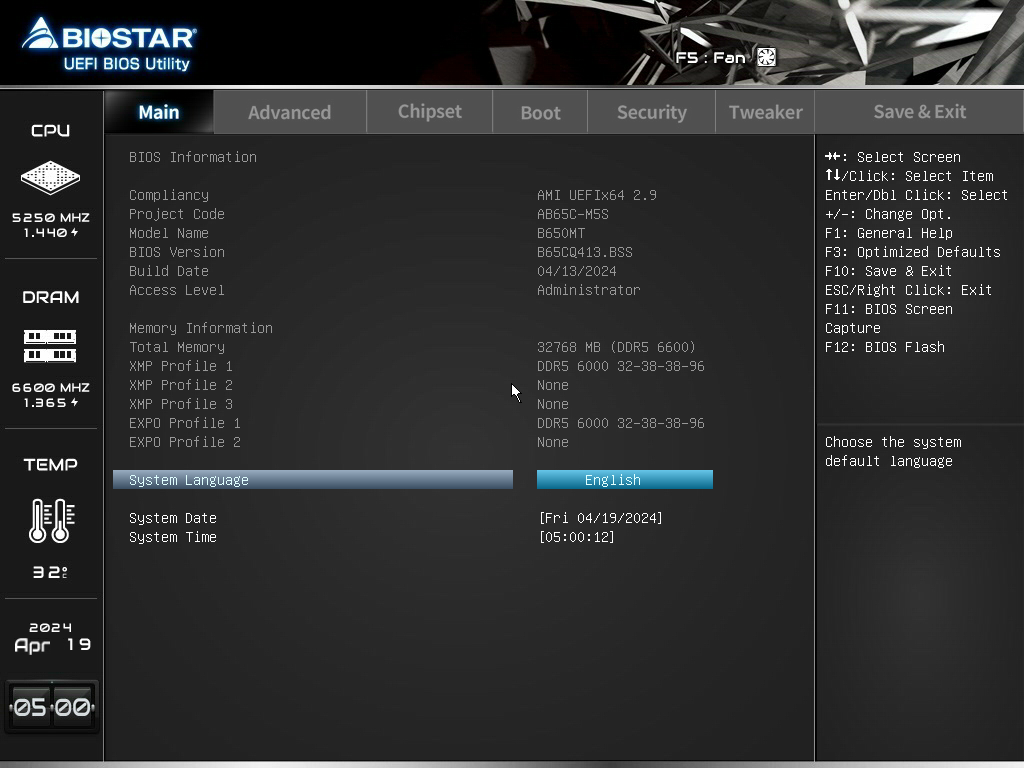Click the F11: BIOS Screen Capture hint

tap(888, 318)
